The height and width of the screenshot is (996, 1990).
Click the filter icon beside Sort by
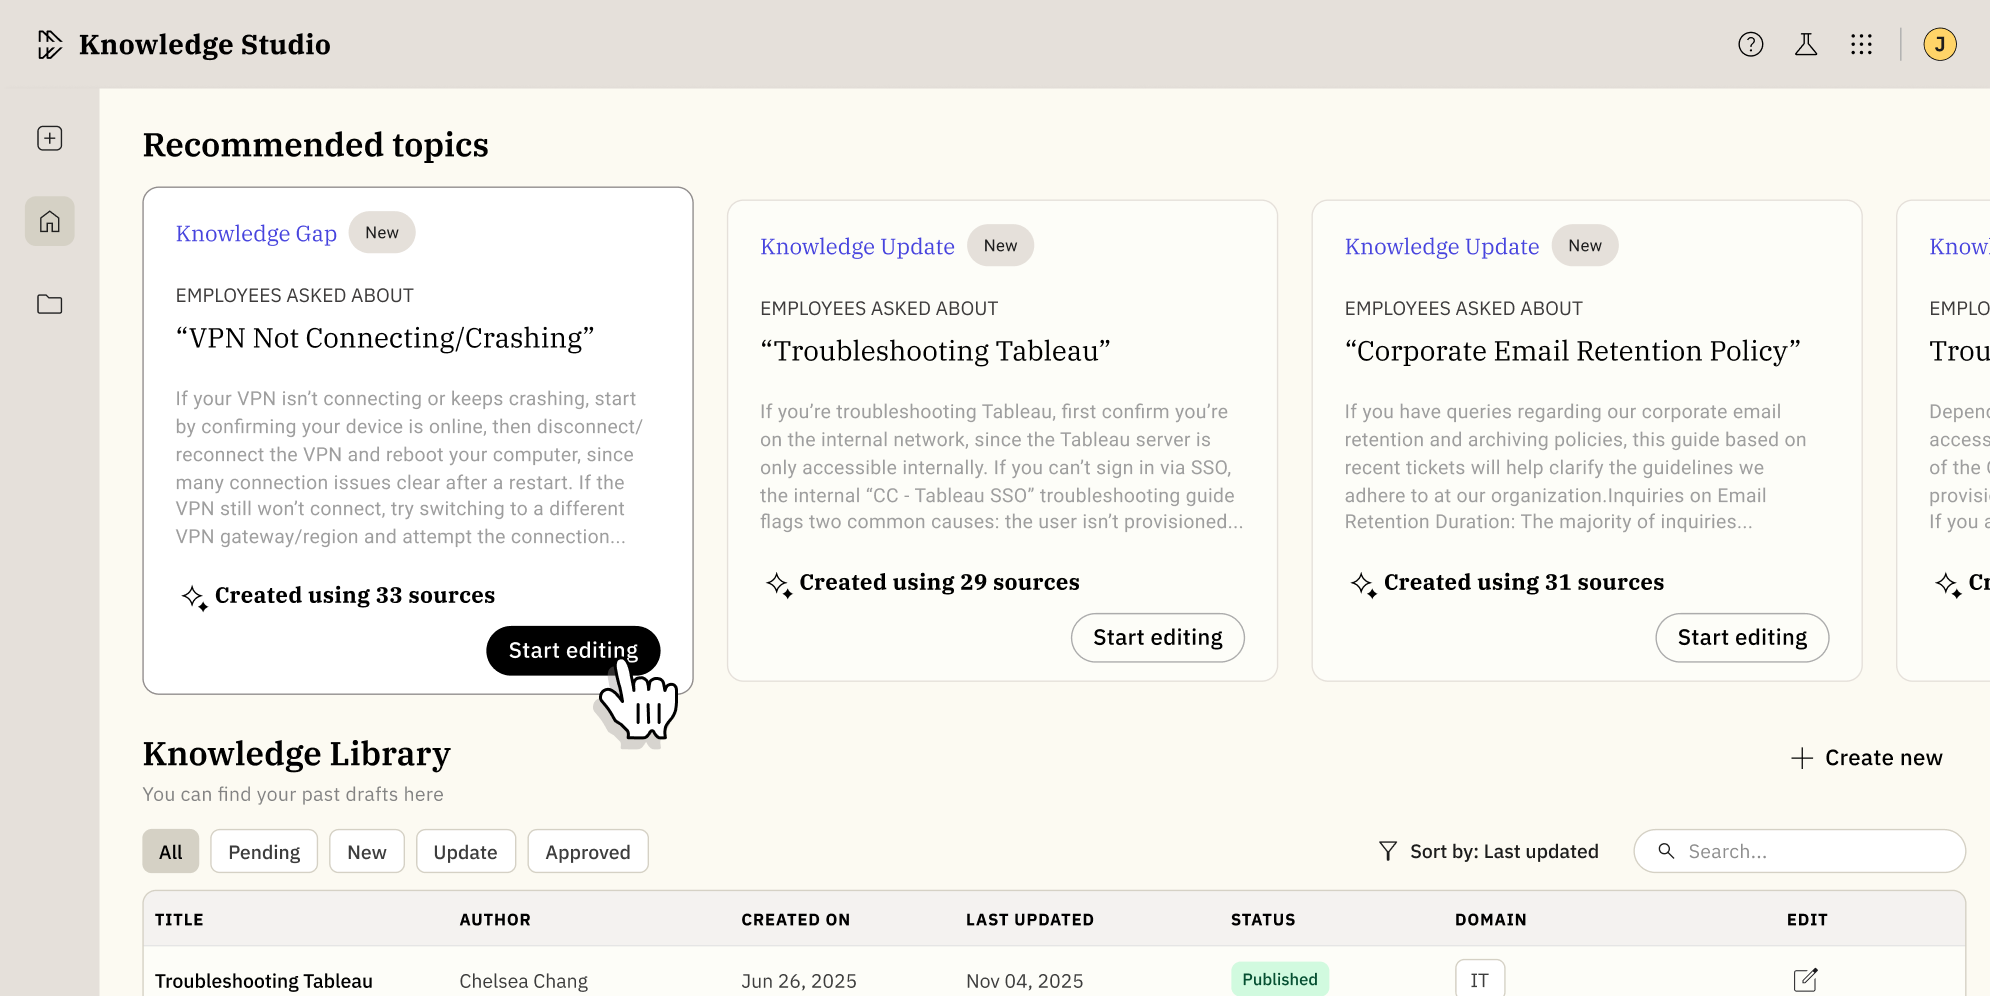point(1388,851)
